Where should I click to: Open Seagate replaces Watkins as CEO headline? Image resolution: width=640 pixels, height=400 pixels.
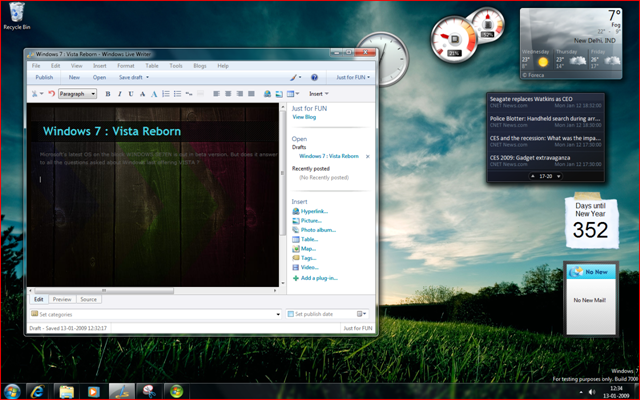click(x=531, y=99)
